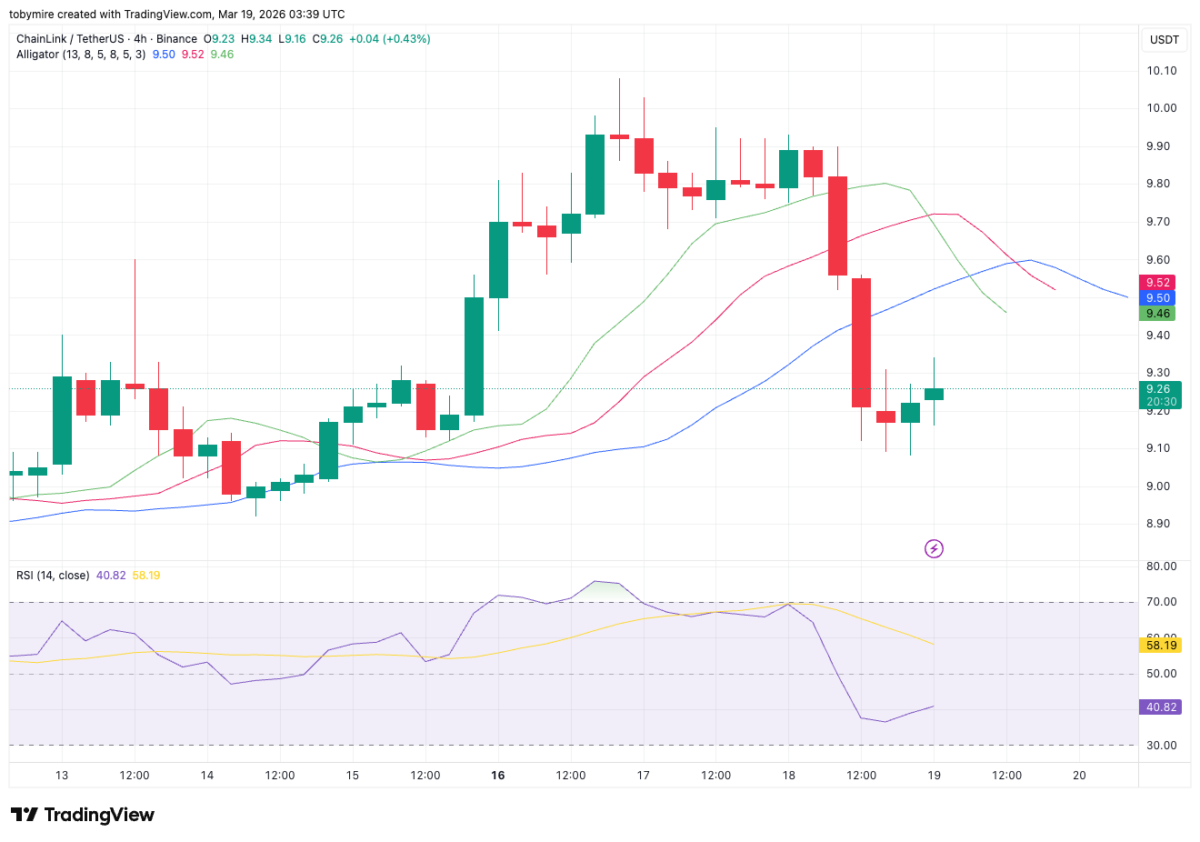Screen dimensions: 1200x842
Task: Click the current price 9.26 countdown label
Action: [1160, 395]
